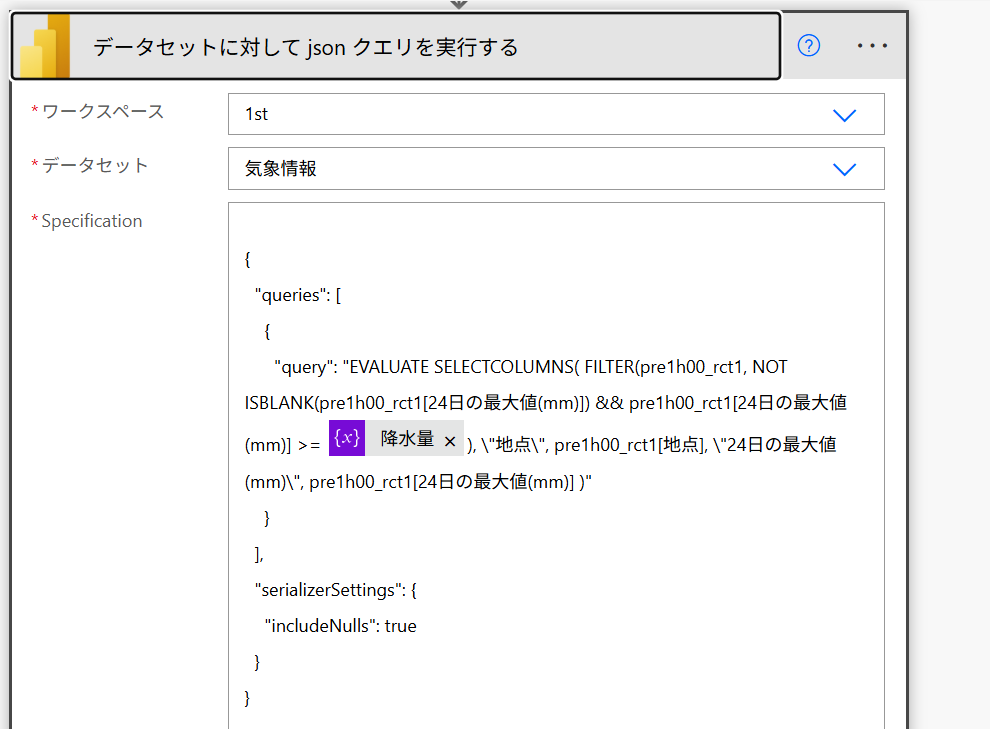Click the ISBLANK(pre1h00_rct1 line of the query

(546, 403)
